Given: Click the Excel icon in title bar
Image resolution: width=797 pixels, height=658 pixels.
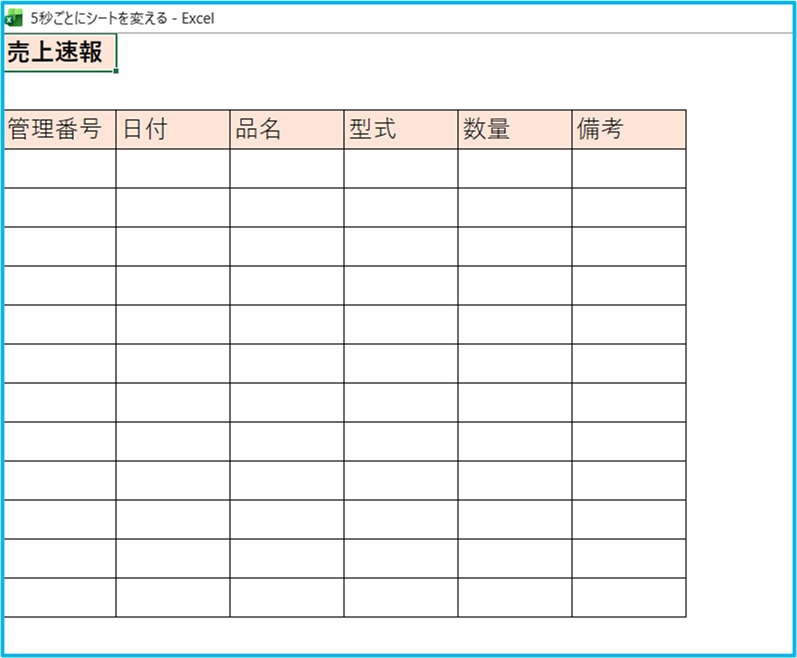Looking at the screenshot, I should point(15,18).
